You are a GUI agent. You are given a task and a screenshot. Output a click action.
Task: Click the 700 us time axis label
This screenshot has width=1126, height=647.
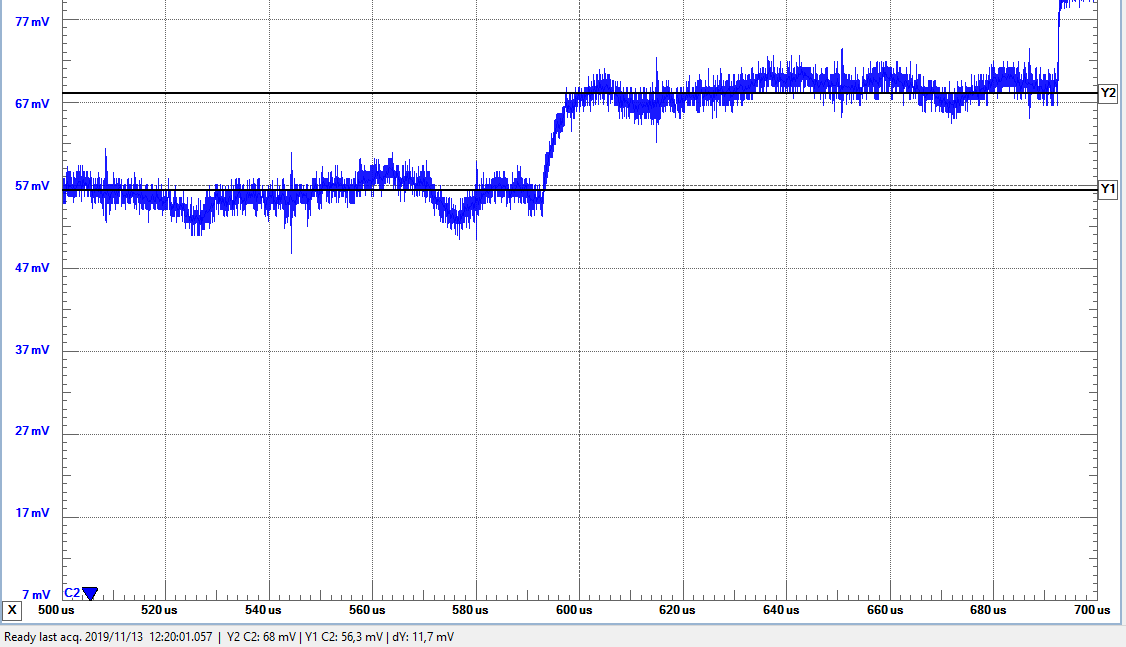click(1091, 610)
